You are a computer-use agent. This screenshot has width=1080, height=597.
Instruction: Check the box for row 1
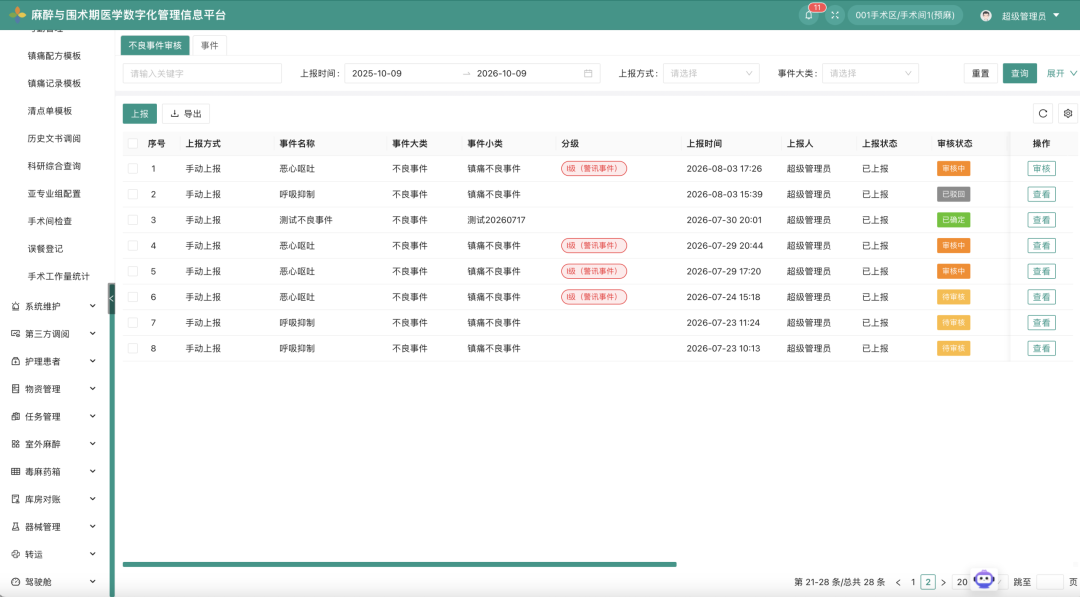click(133, 169)
